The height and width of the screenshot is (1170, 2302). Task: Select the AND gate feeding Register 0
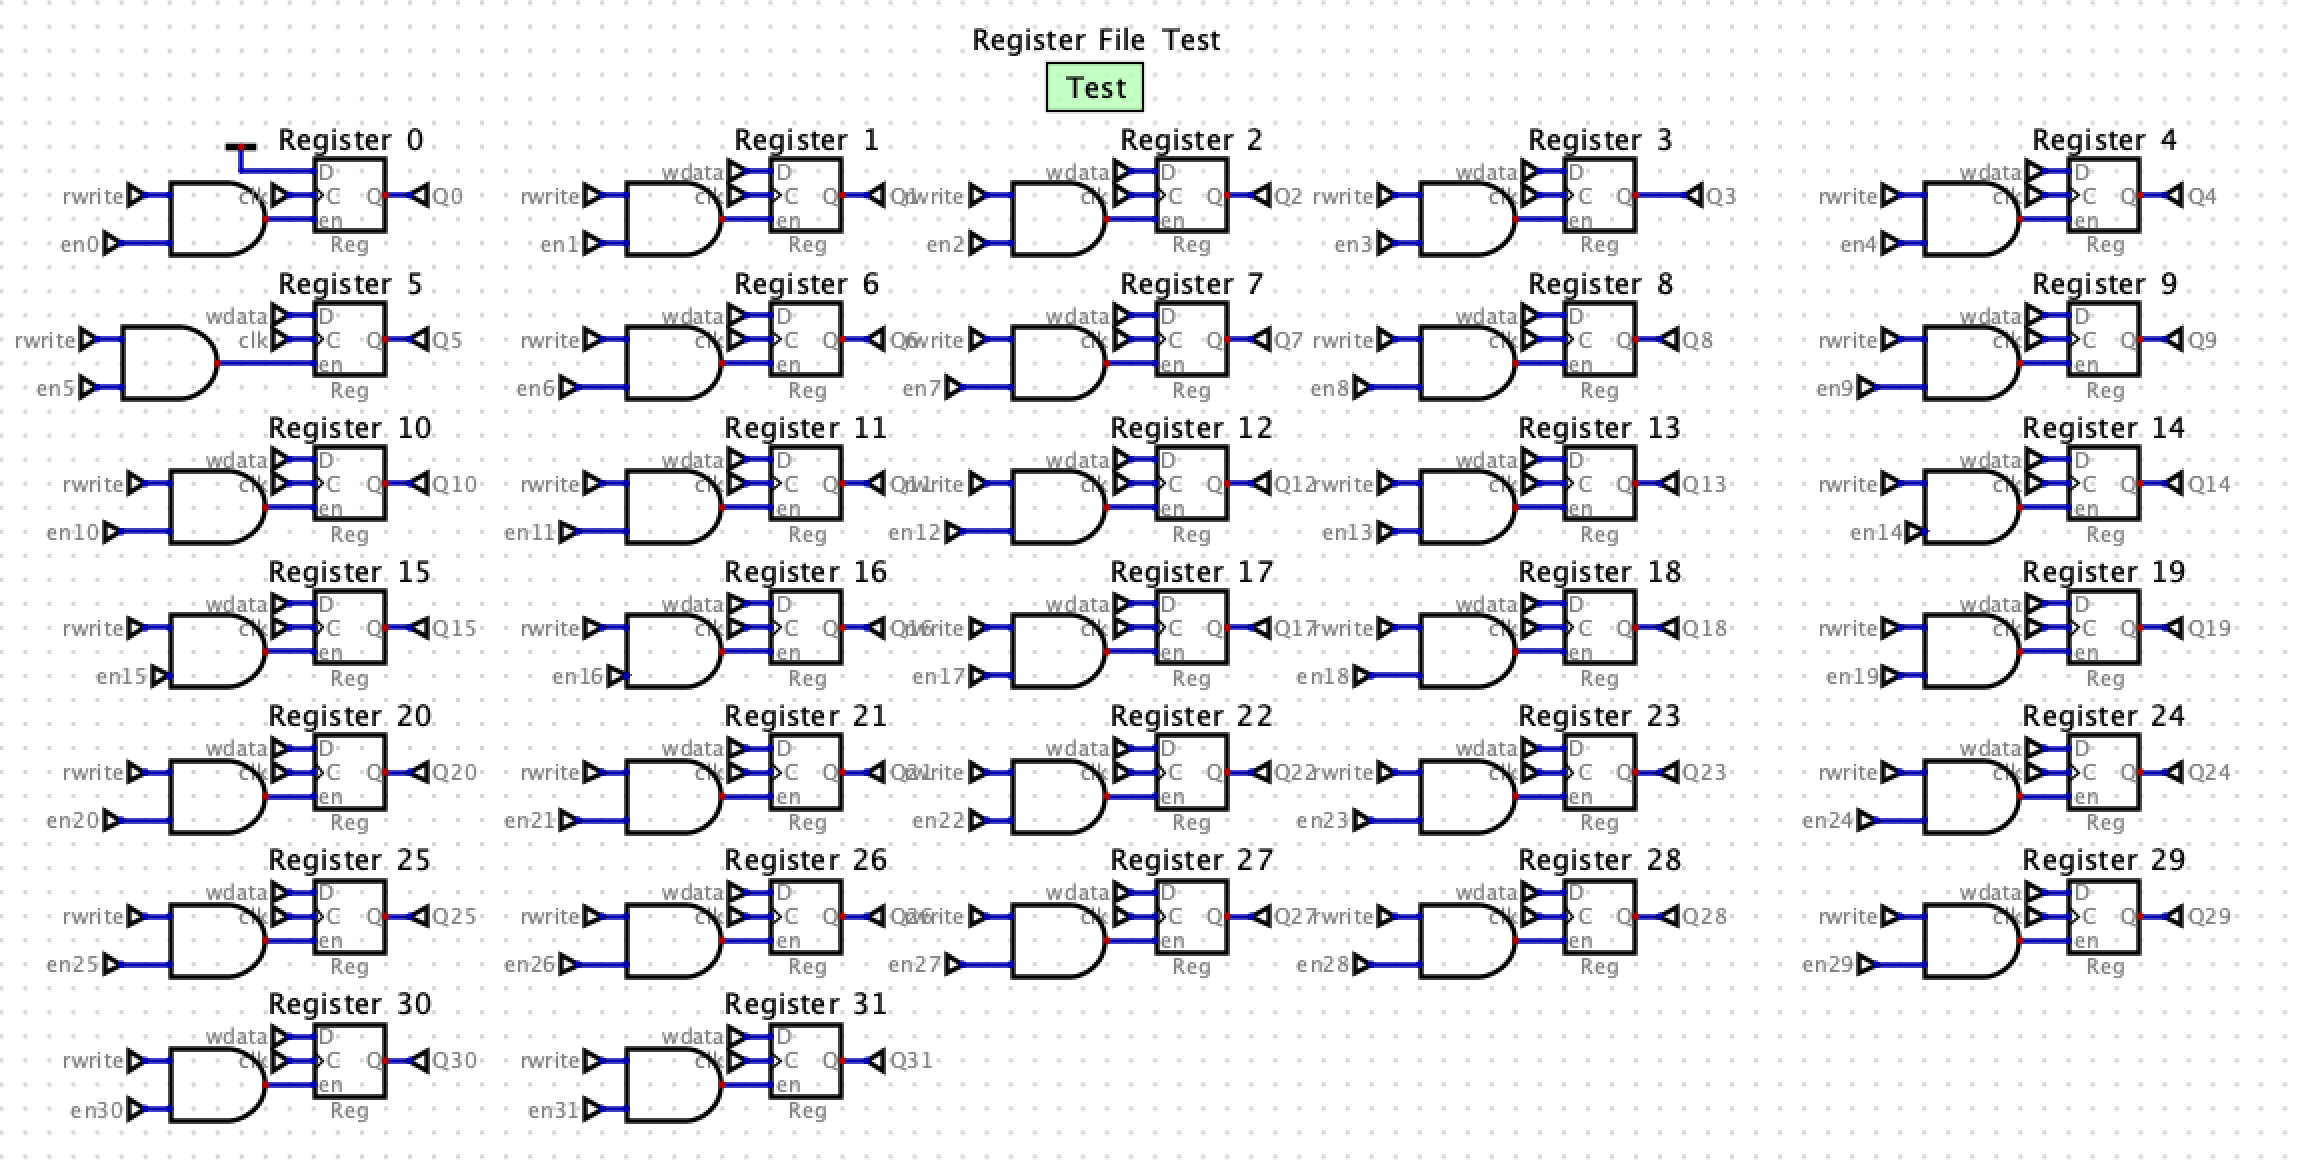point(213,219)
